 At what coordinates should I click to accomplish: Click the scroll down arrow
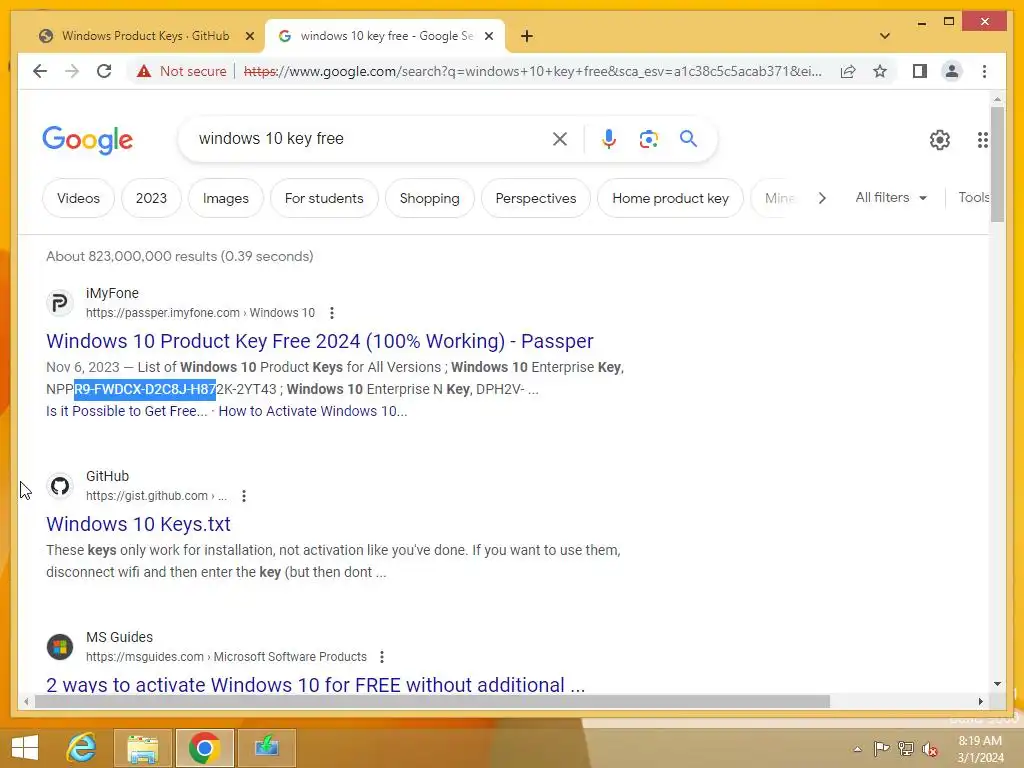coord(997,684)
